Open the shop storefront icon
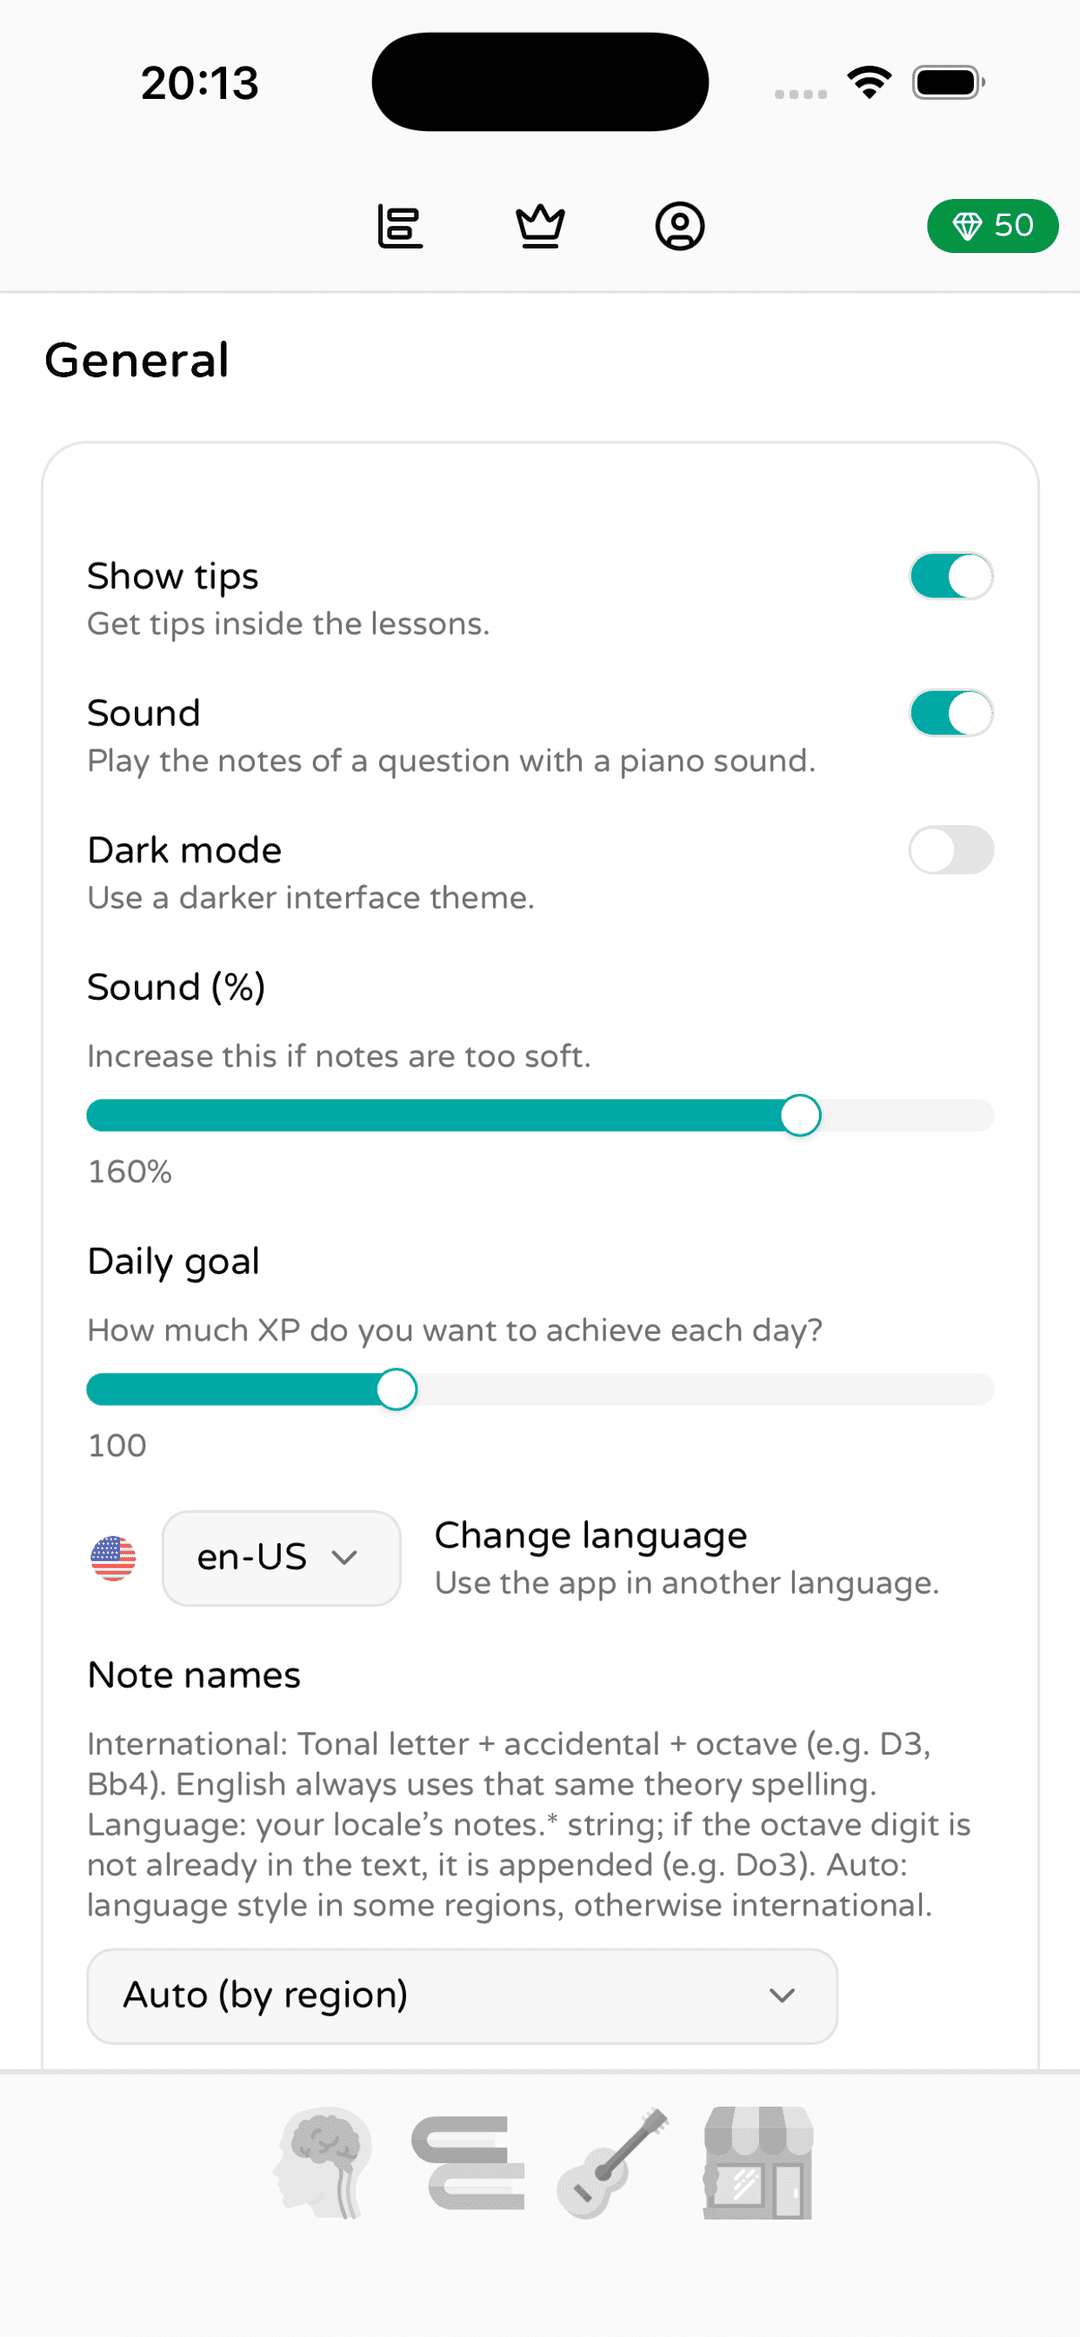The width and height of the screenshot is (1080, 2337). [x=758, y=2163]
